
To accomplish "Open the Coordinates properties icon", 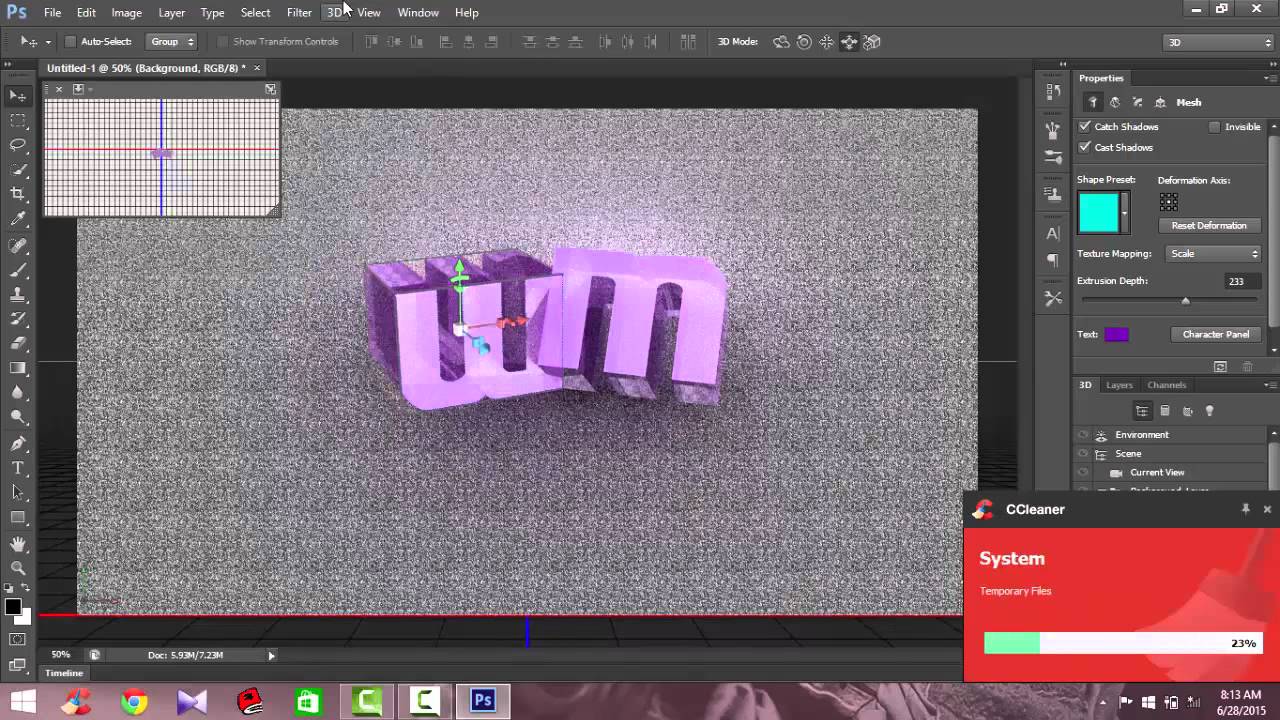I will click(1160, 102).
